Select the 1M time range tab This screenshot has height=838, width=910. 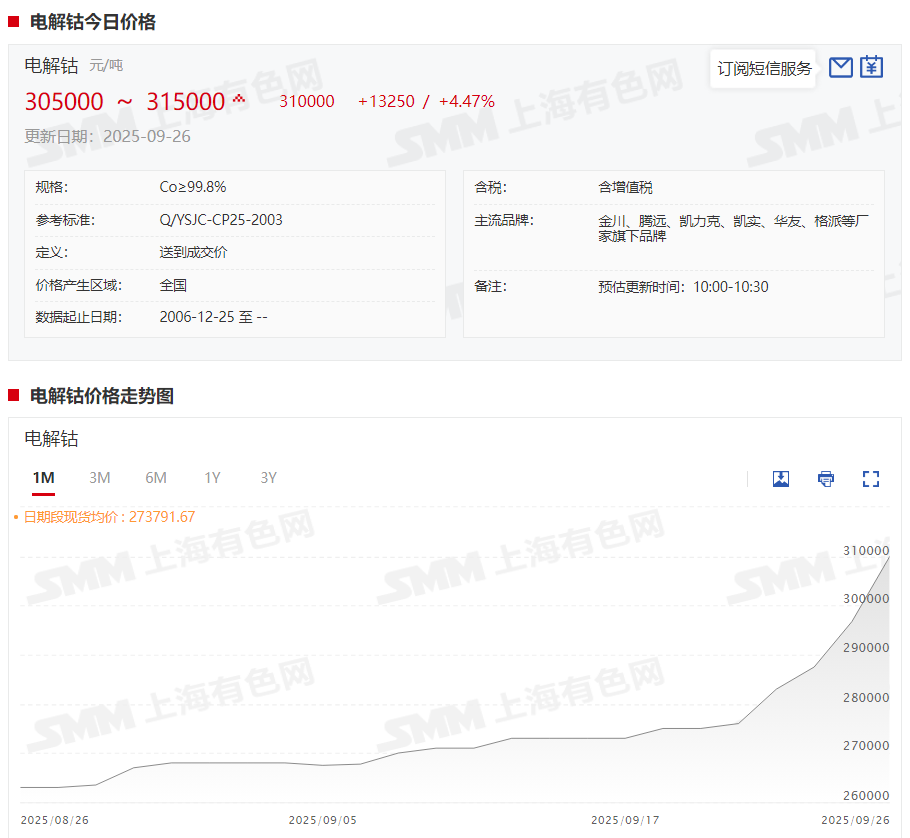pyautogui.click(x=43, y=478)
